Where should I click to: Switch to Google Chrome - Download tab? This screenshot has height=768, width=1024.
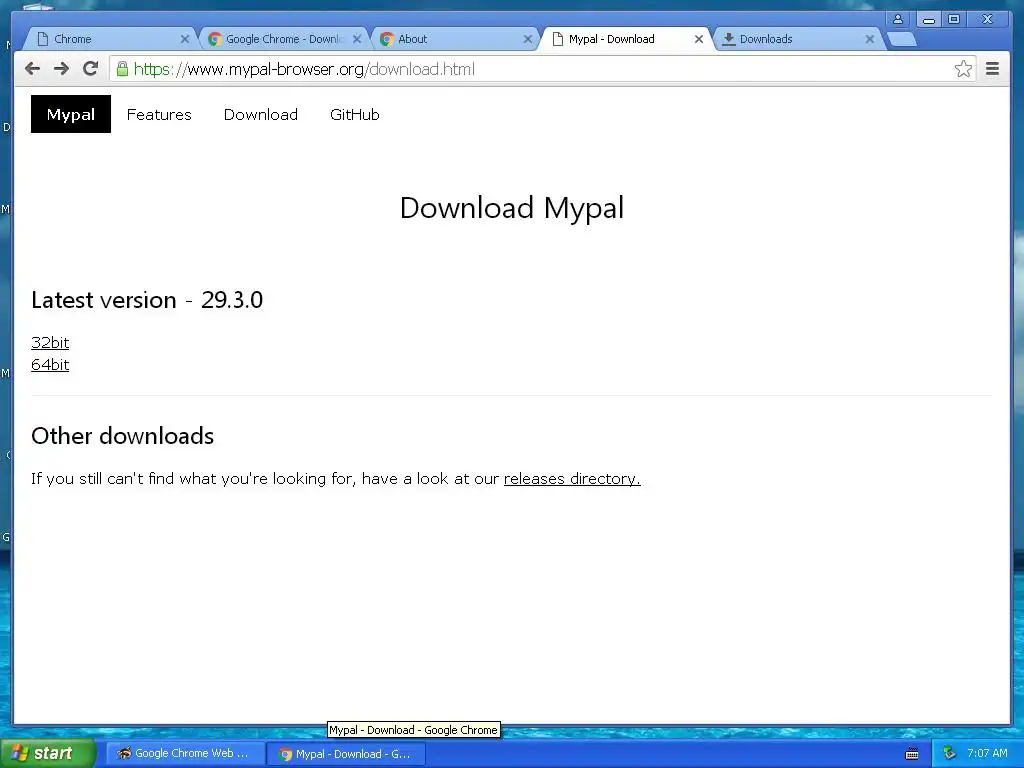click(281, 39)
